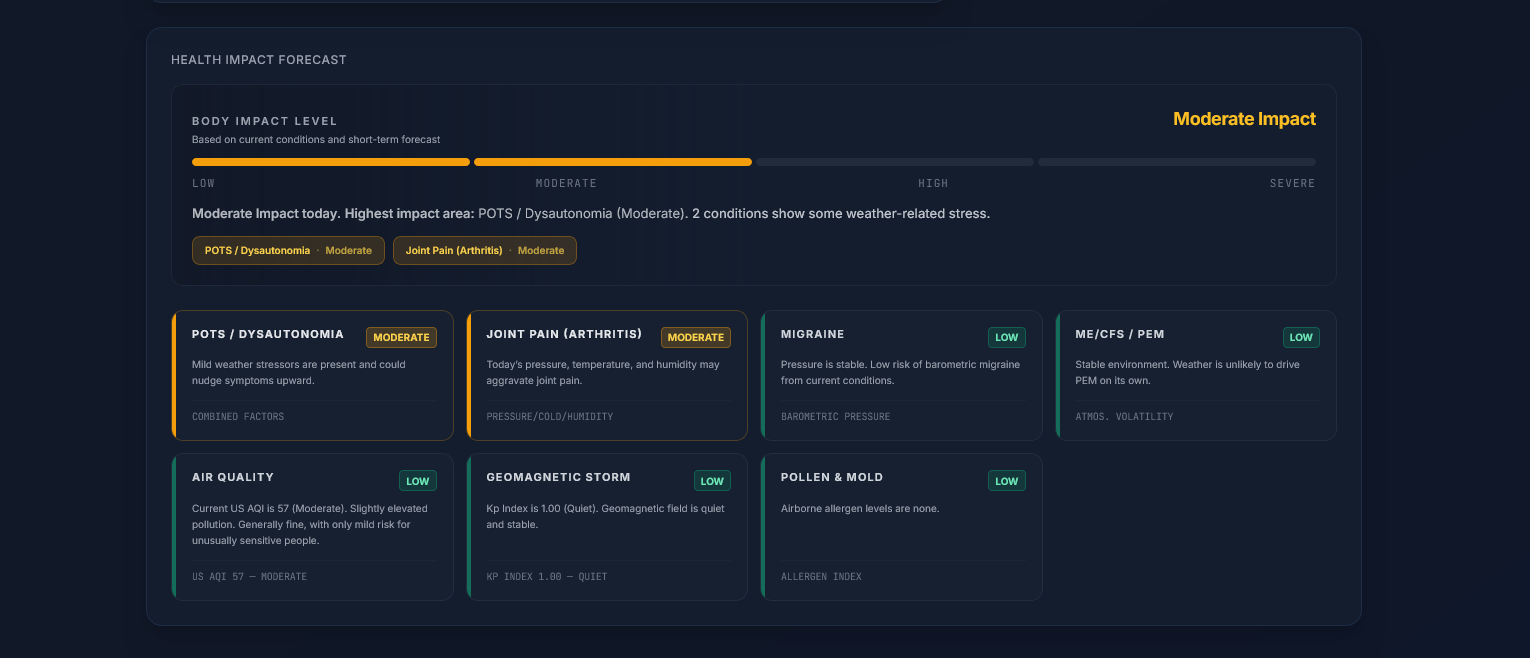Image resolution: width=1530 pixels, height=658 pixels.
Task: Click the unfilled Severe impact bar segment
Action: point(1176,162)
